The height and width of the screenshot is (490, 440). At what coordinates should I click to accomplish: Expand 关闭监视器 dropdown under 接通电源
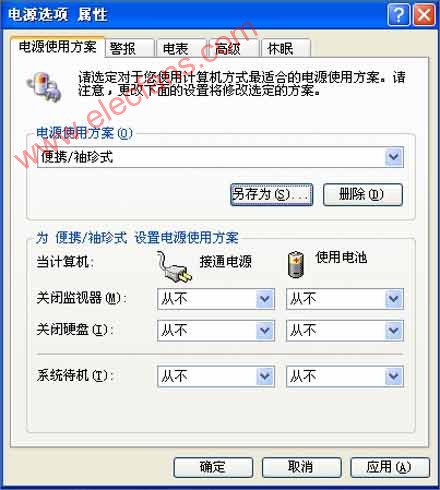pos(265,299)
